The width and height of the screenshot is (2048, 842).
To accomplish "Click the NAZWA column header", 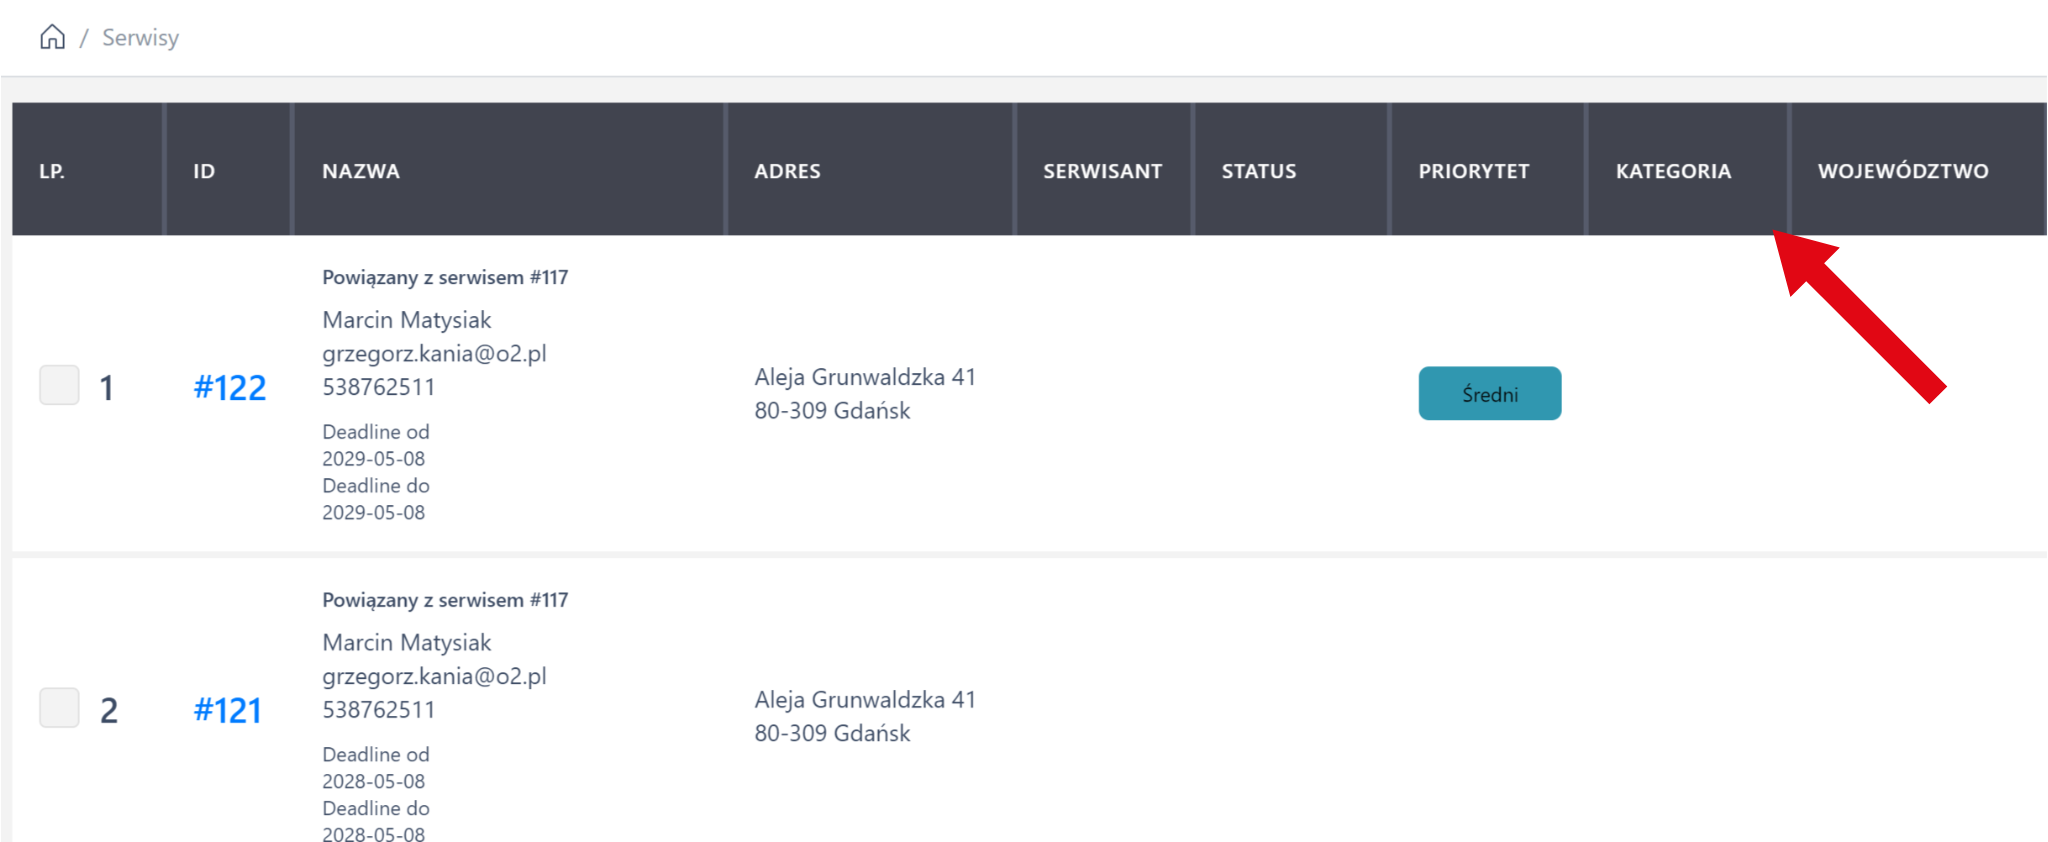I will pos(360,171).
